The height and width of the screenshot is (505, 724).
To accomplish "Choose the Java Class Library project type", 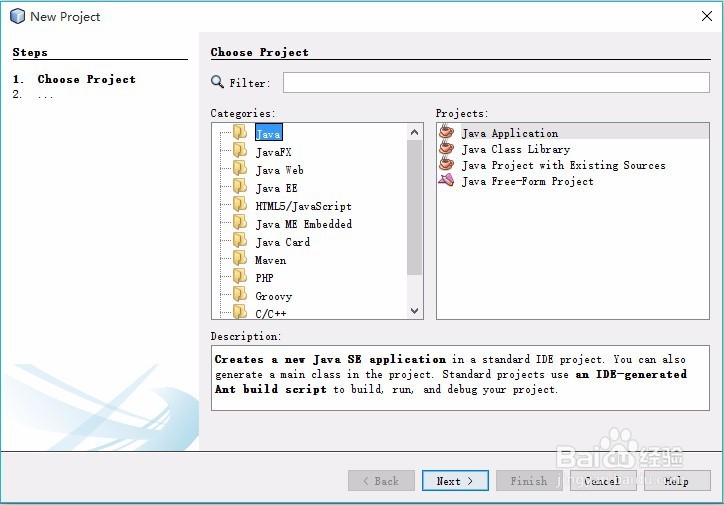I will [x=516, y=150].
